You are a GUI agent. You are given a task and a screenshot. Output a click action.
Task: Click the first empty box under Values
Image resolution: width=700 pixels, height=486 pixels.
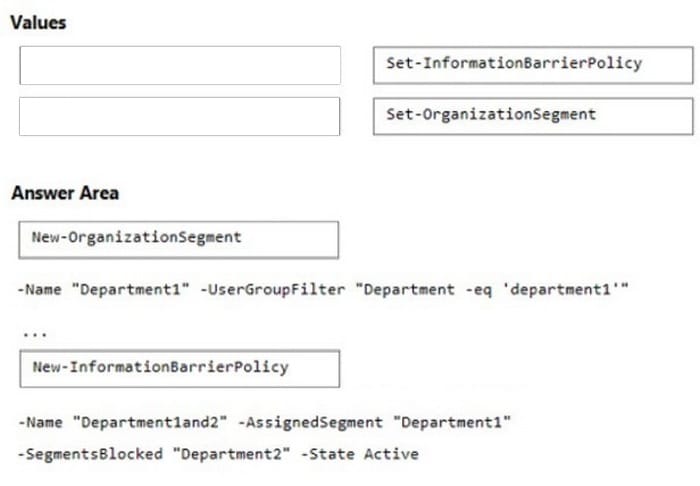[x=180, y=65]
